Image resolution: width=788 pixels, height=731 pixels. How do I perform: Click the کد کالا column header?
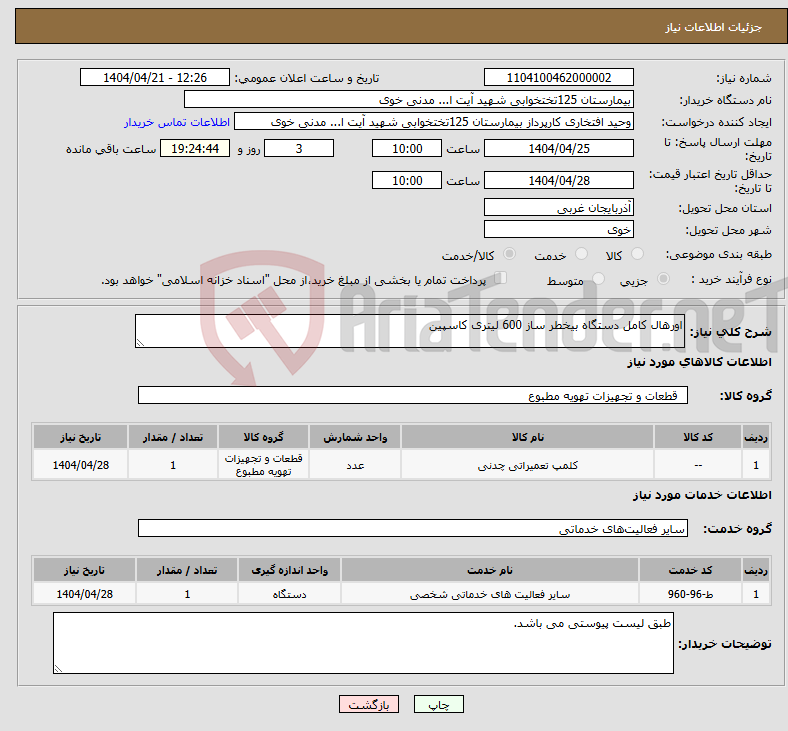(x=698, y=437)
